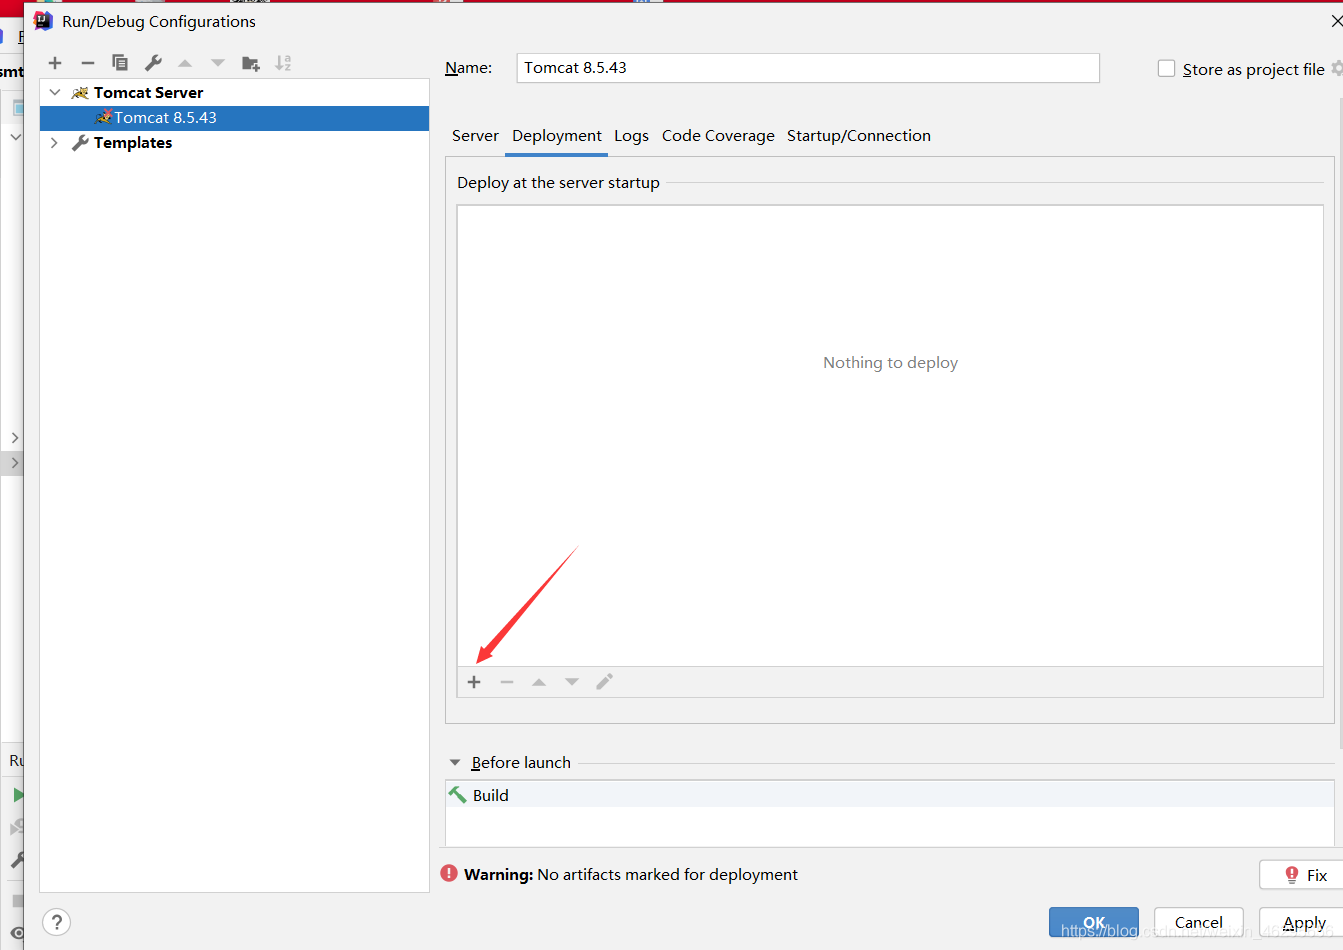Click into the Name text field
This screenshot has width=1343, height=950.
(807, 68)
